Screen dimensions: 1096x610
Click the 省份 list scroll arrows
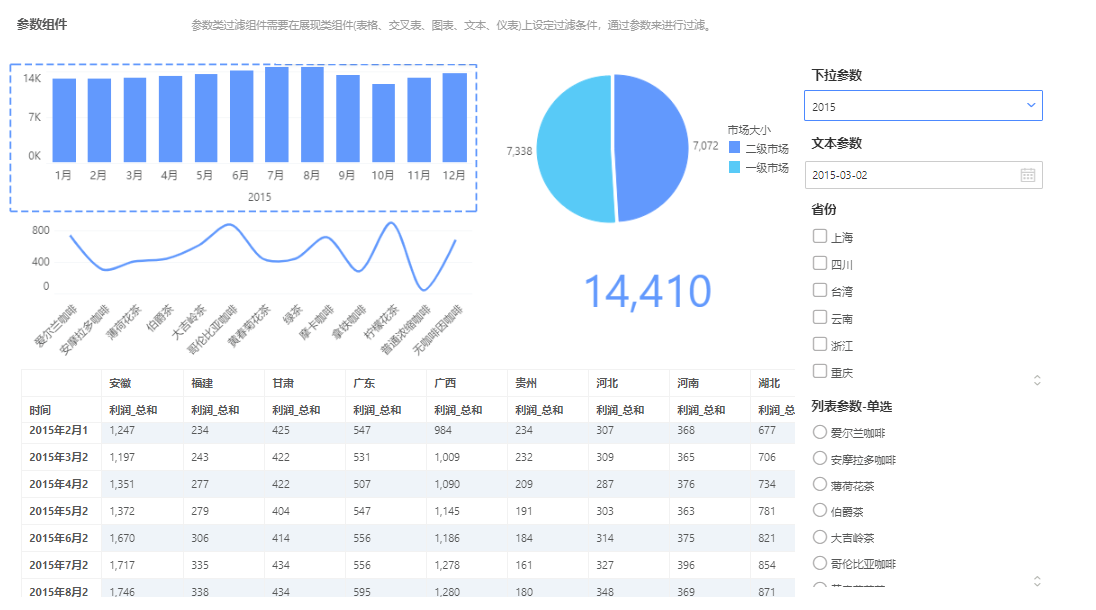click(1037, 380)
